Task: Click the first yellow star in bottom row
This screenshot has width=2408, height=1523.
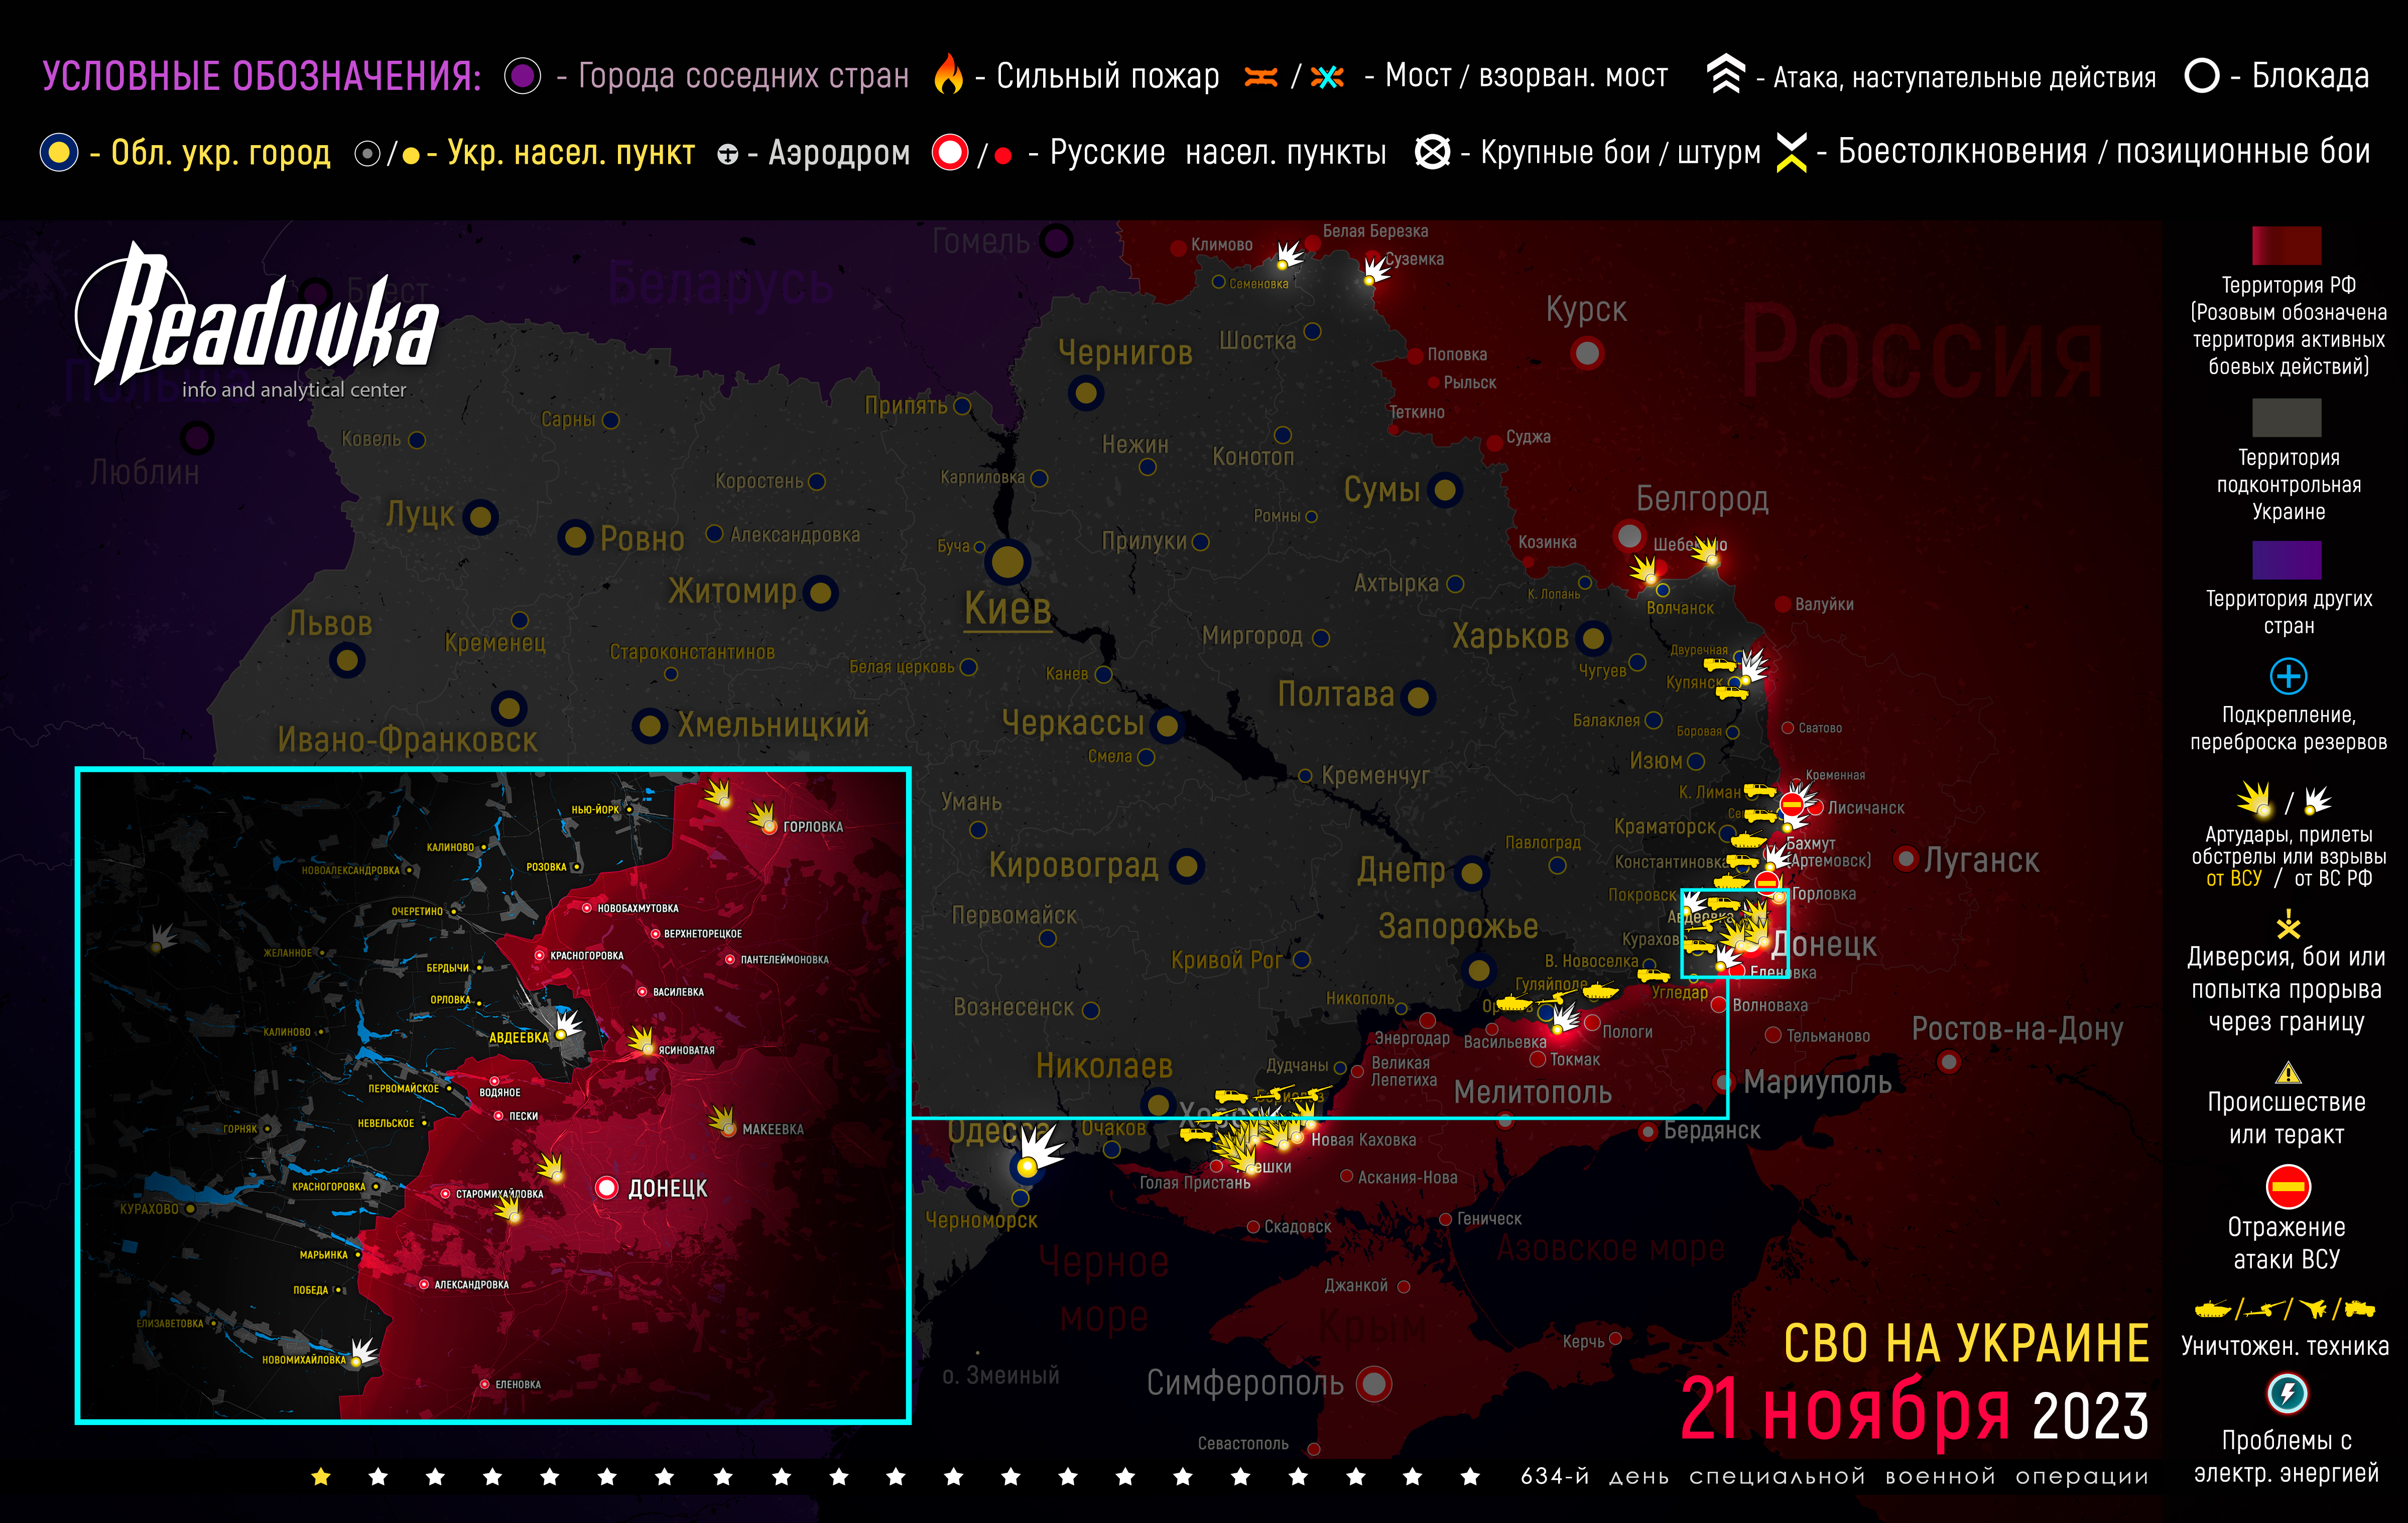Action: pyautogui.click(x=321, y=1477)
